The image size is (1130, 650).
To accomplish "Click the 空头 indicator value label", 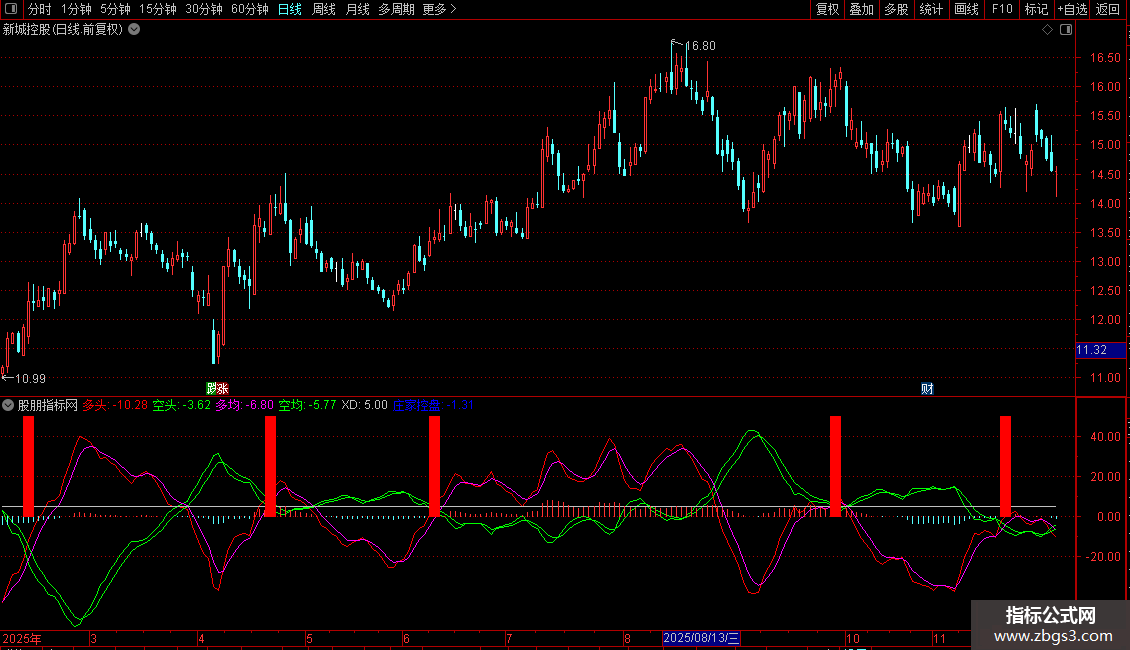I will coord(182,405).
